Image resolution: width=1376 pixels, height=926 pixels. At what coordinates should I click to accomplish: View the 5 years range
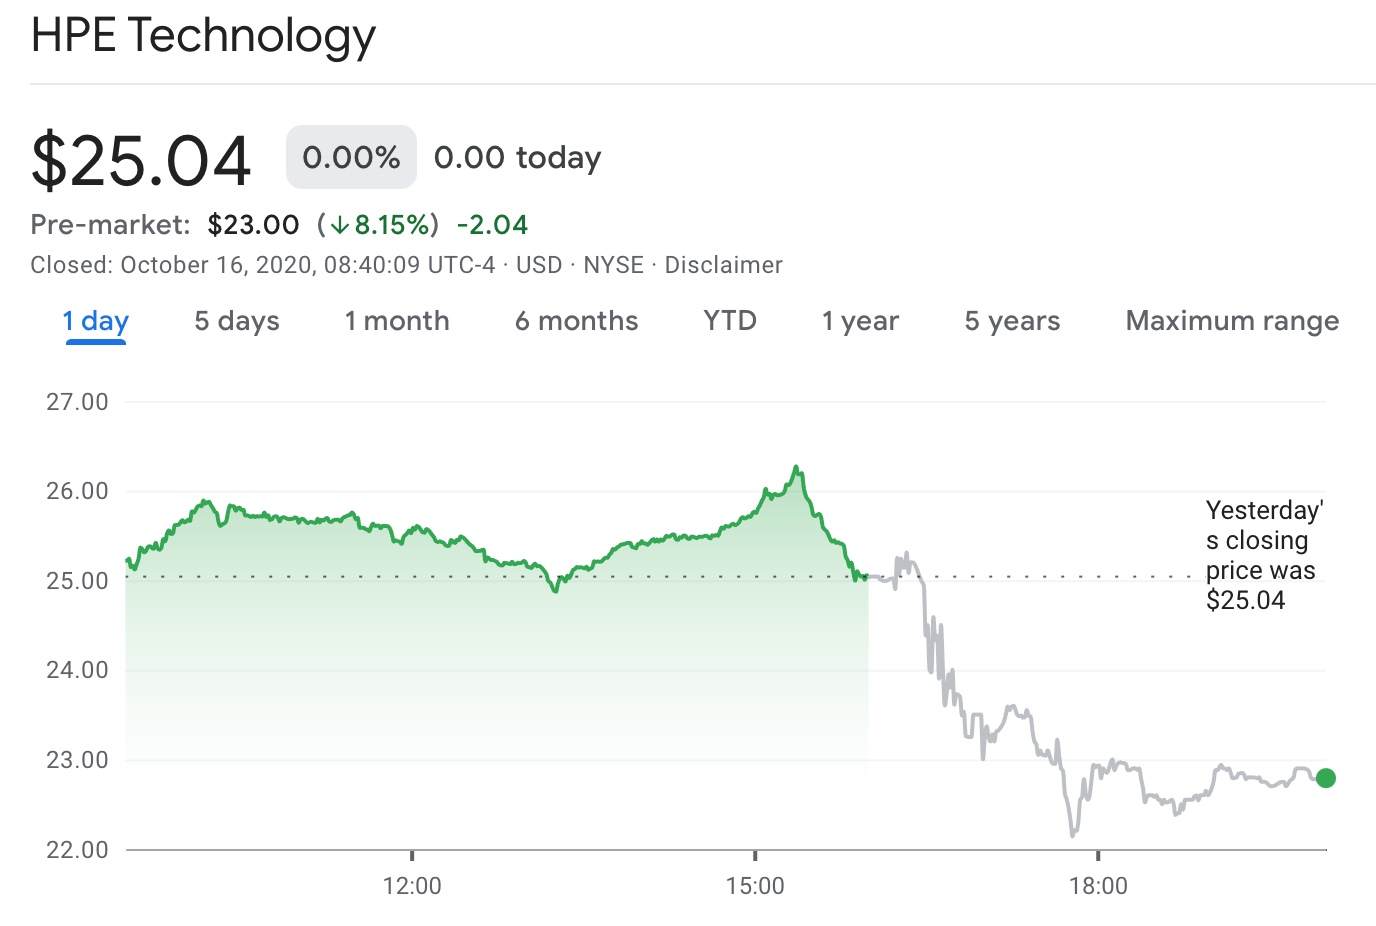point(1012,321)
